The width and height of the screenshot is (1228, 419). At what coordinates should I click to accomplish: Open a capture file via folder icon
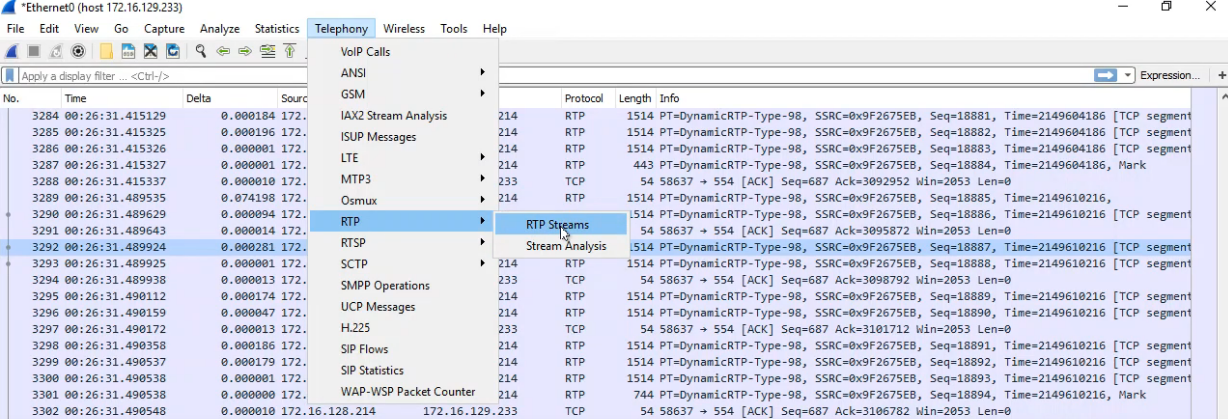coord(106,51)
